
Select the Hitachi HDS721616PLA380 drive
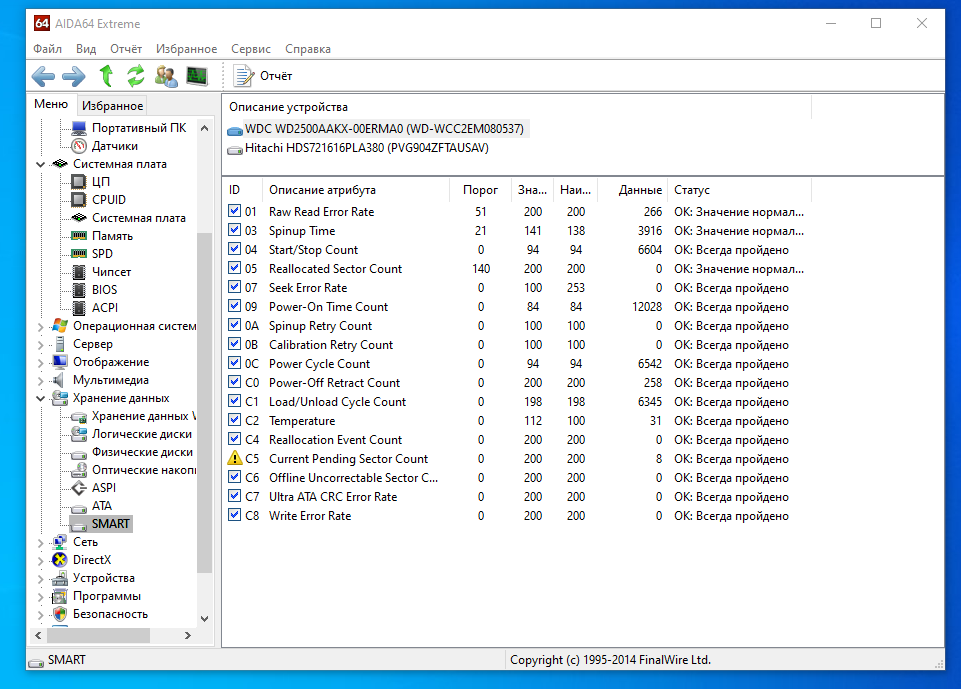366,148
